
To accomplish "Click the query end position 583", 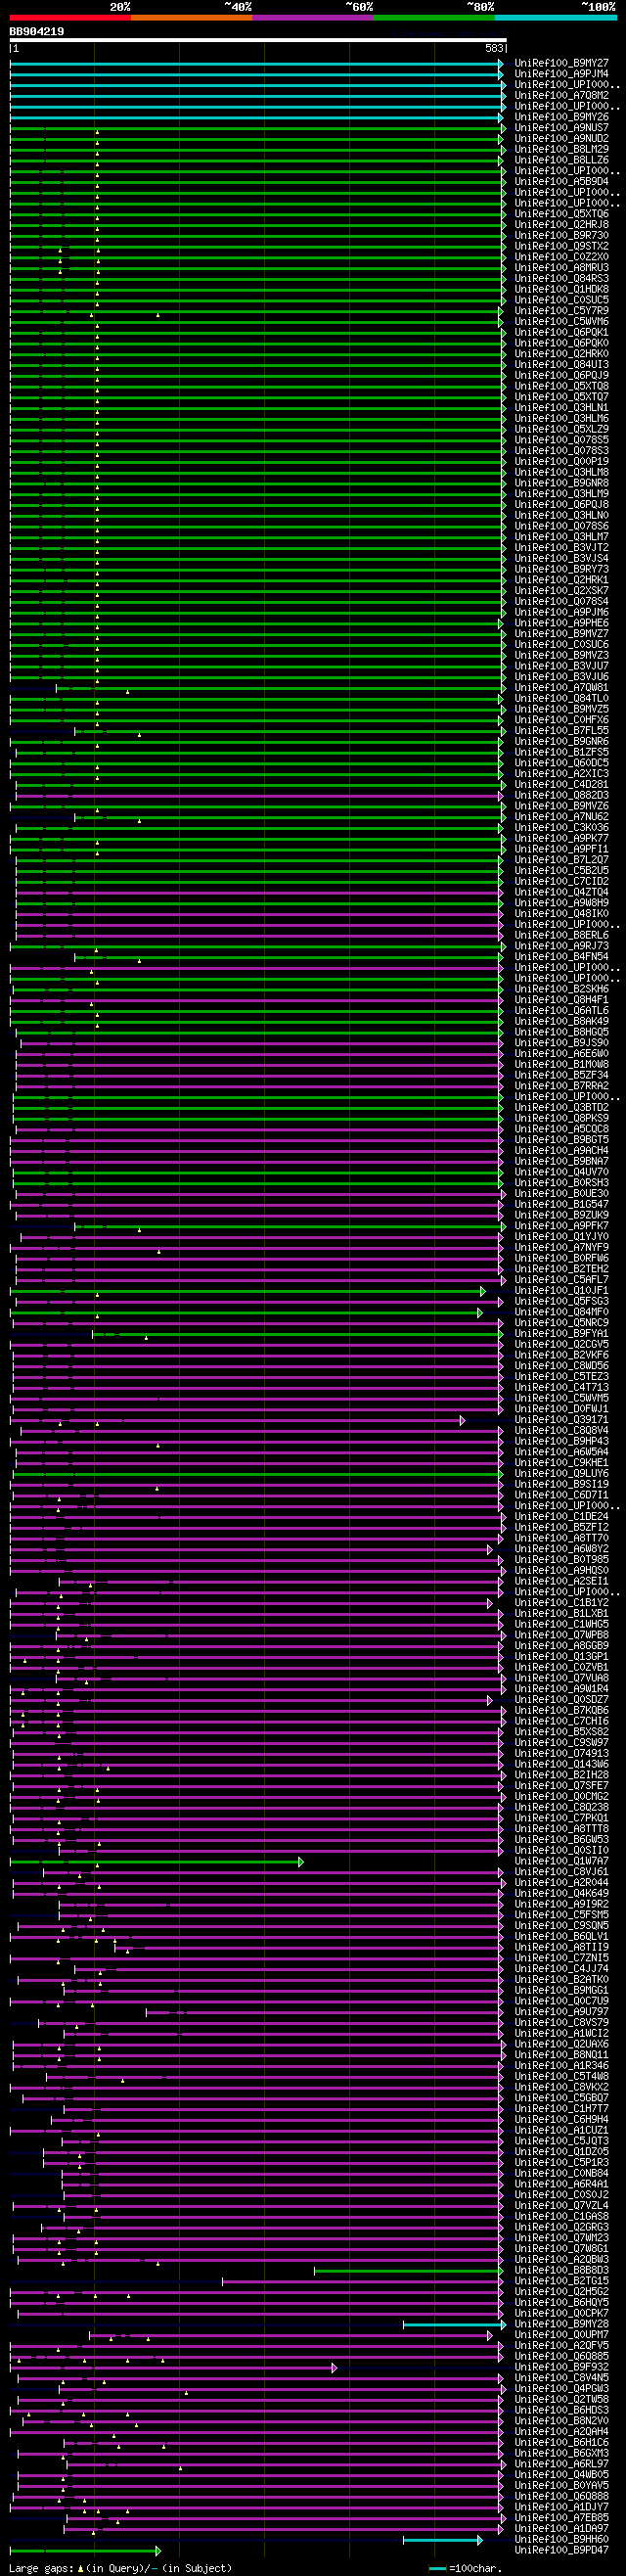I will (x=495, y=48).
